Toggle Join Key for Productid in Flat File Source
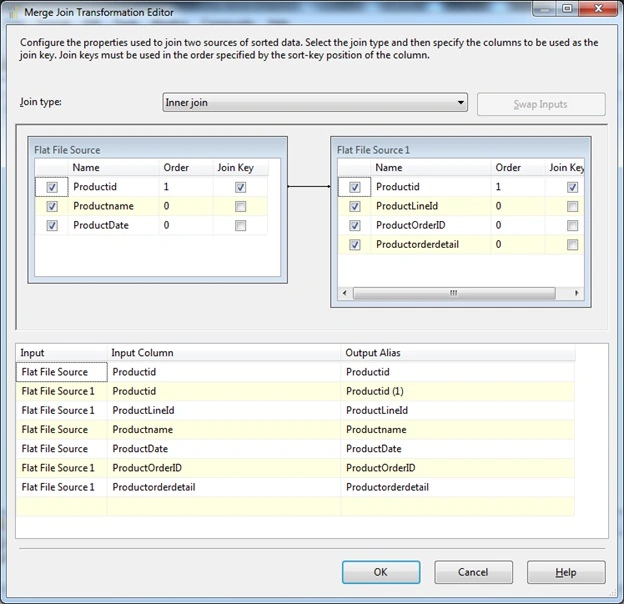 tap(240, 187)
